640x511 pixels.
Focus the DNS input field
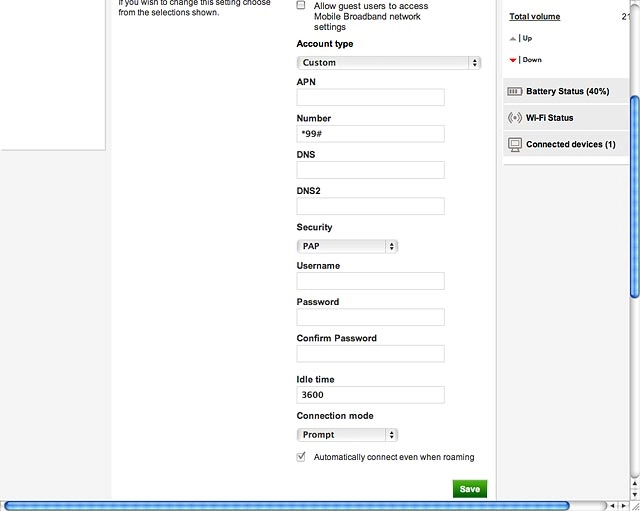[x=371, y=170]
